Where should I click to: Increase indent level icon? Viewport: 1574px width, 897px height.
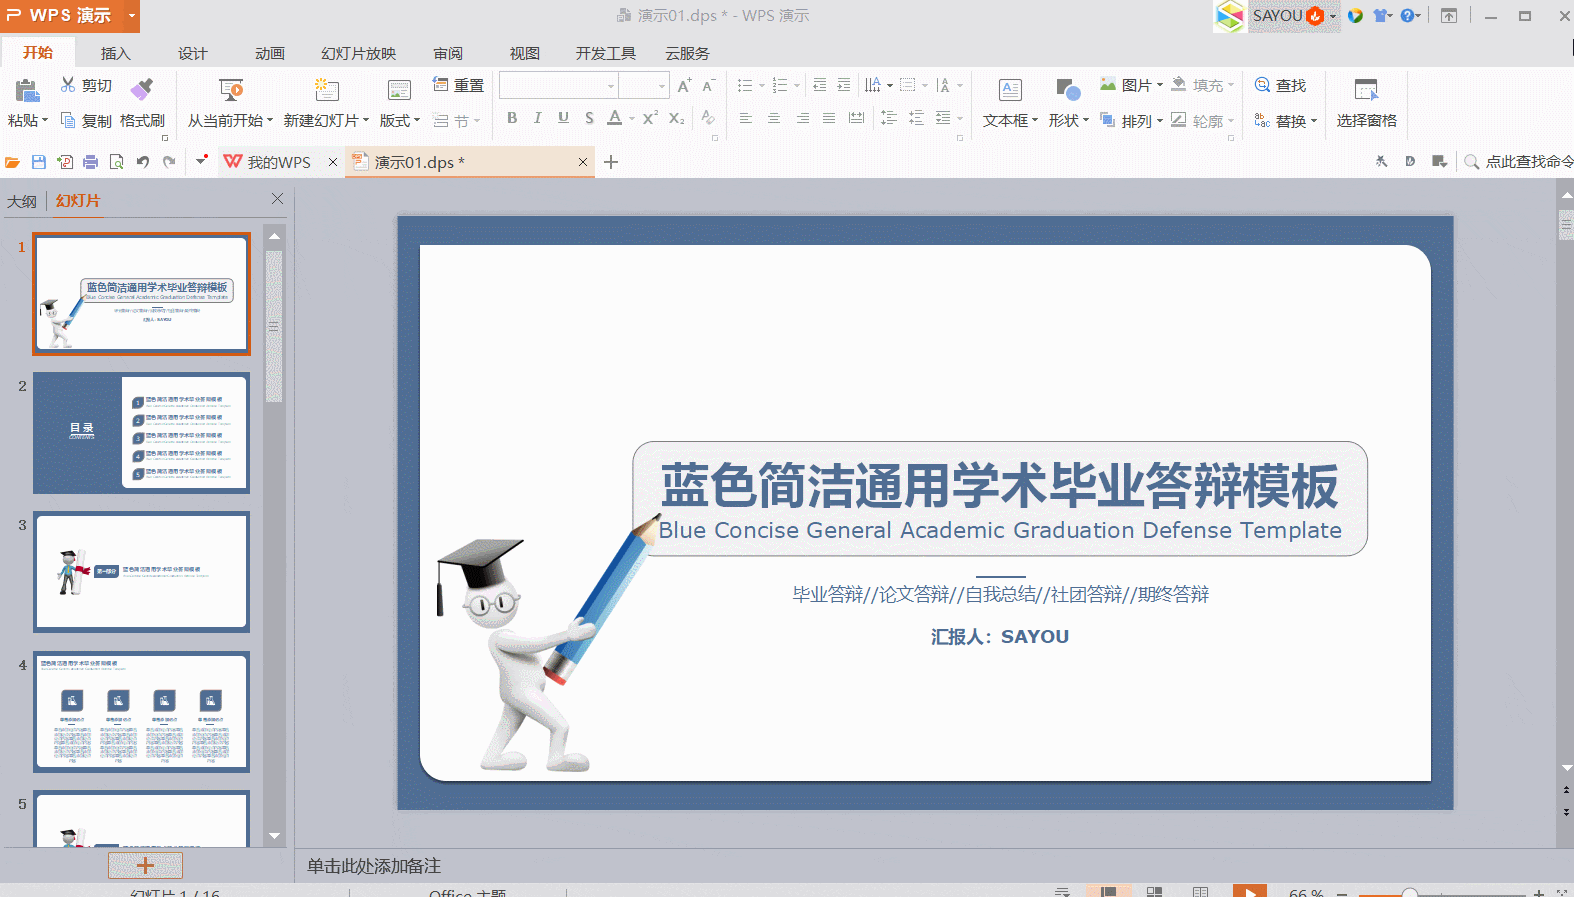[844, 85]
